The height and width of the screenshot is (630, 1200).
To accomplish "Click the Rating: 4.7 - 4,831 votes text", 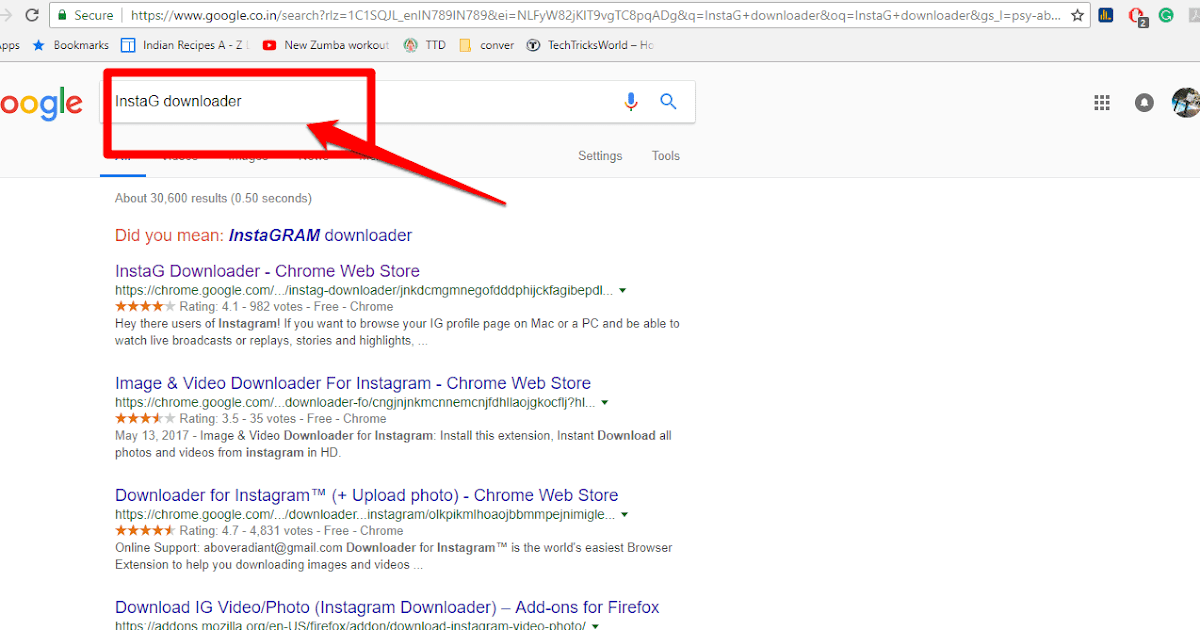I will coord(291,531).
